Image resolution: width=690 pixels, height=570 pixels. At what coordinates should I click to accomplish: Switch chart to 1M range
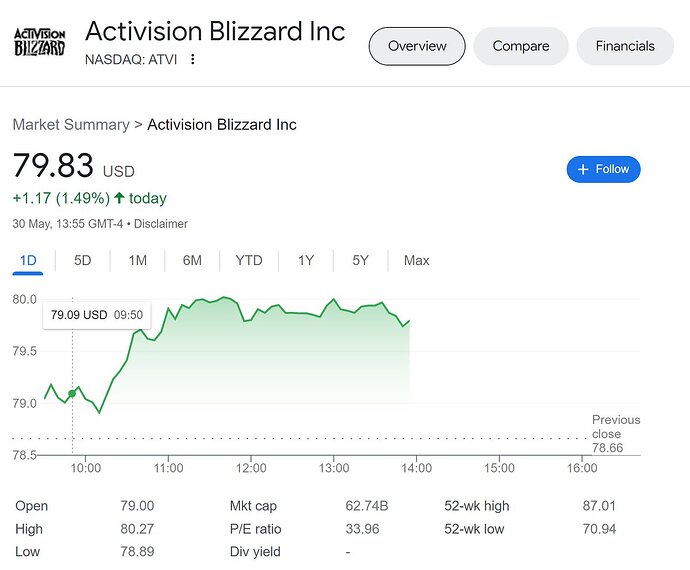tap(138, 261)
